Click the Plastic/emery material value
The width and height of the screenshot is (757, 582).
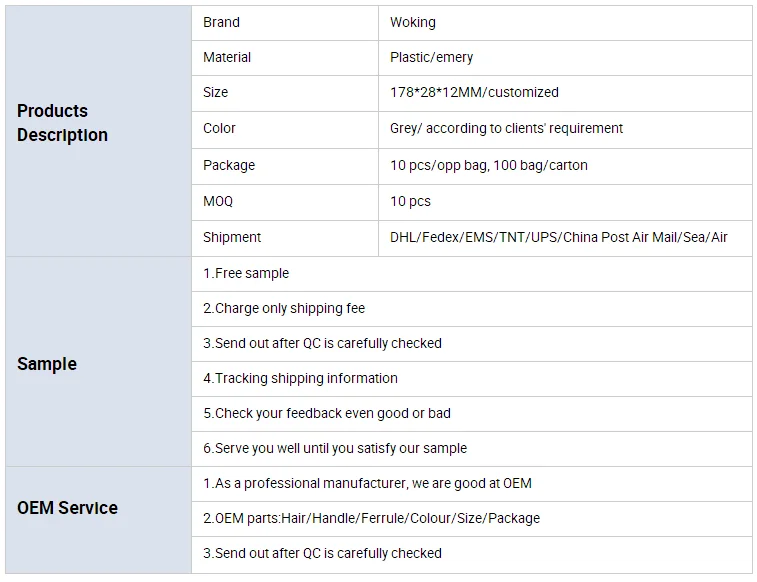[x=432, y=57]
